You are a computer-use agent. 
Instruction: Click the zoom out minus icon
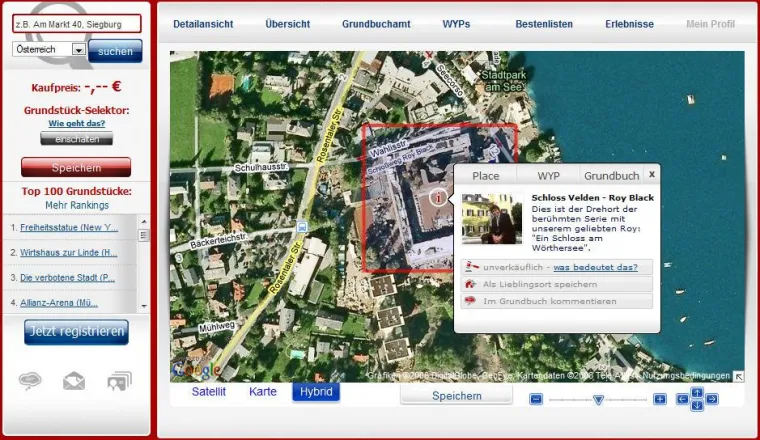[x=536, y=399]
